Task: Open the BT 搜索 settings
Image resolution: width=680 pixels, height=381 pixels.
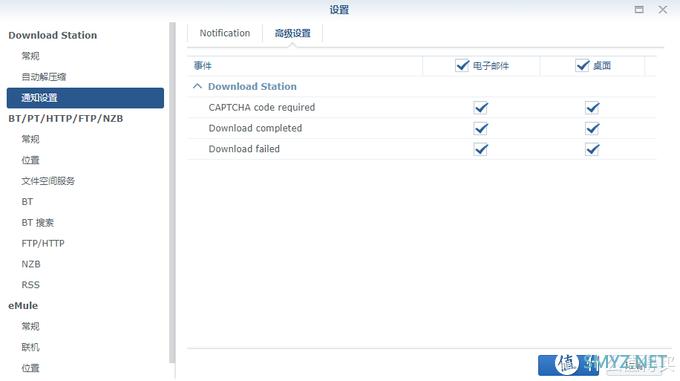Action: [38, 222]
